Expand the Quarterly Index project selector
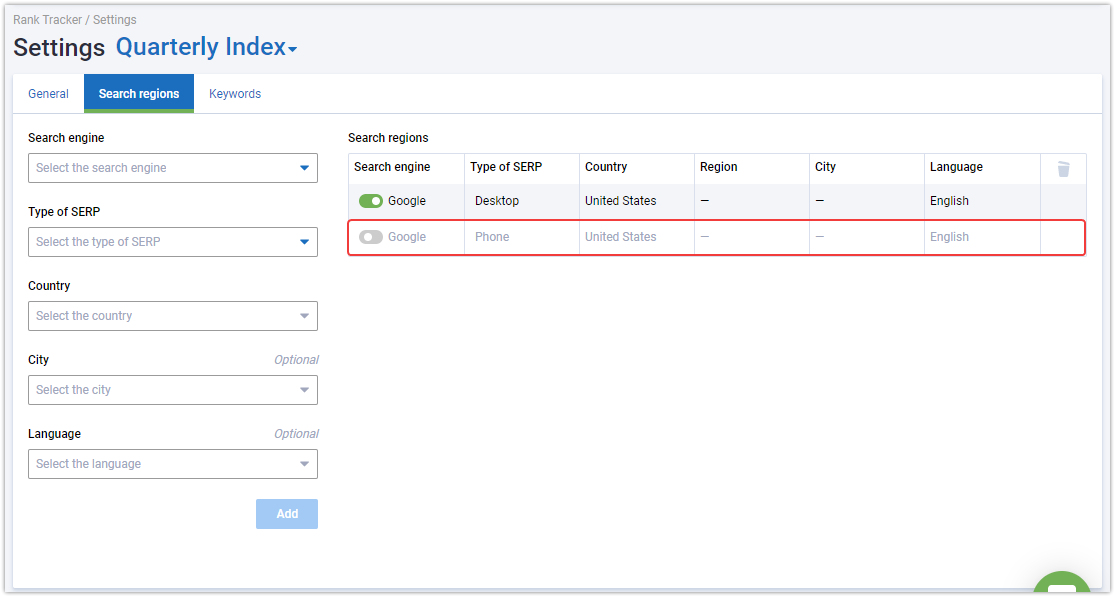The image size is (1115, 597). (x=206, y=47)
